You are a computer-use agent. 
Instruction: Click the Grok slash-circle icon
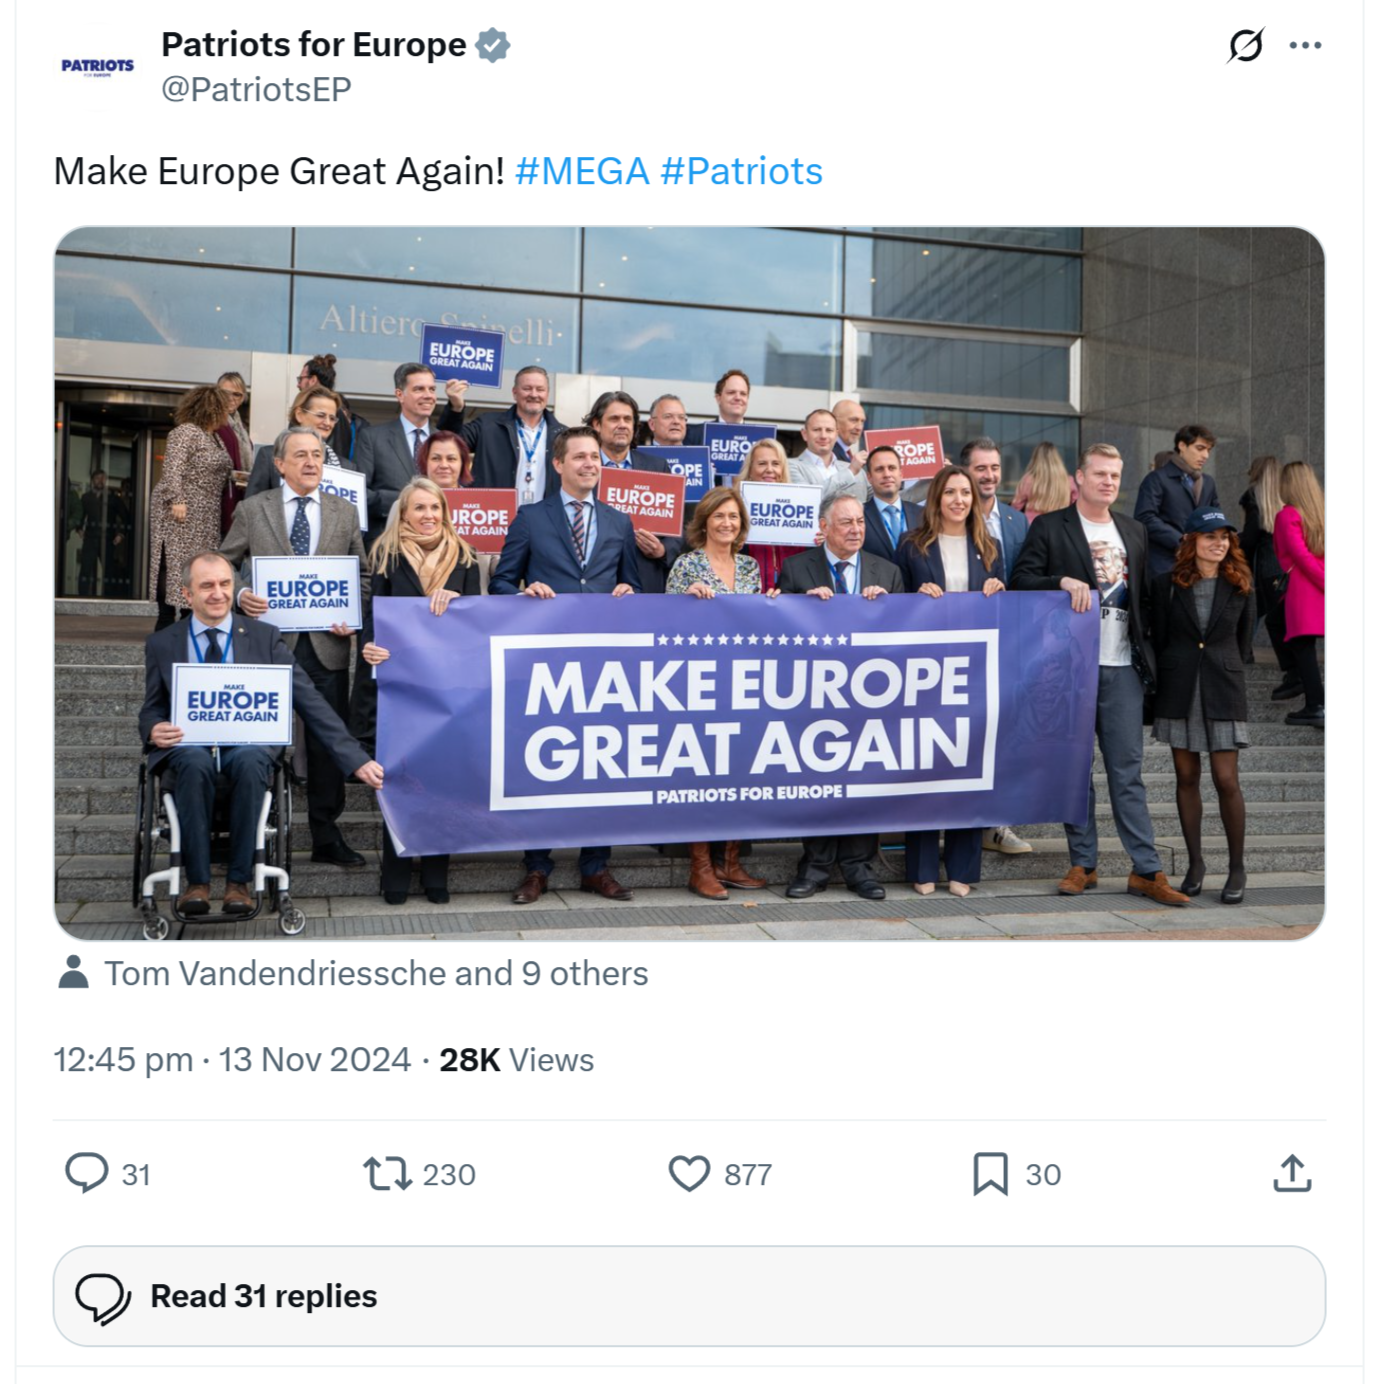tap(1246, 45)
